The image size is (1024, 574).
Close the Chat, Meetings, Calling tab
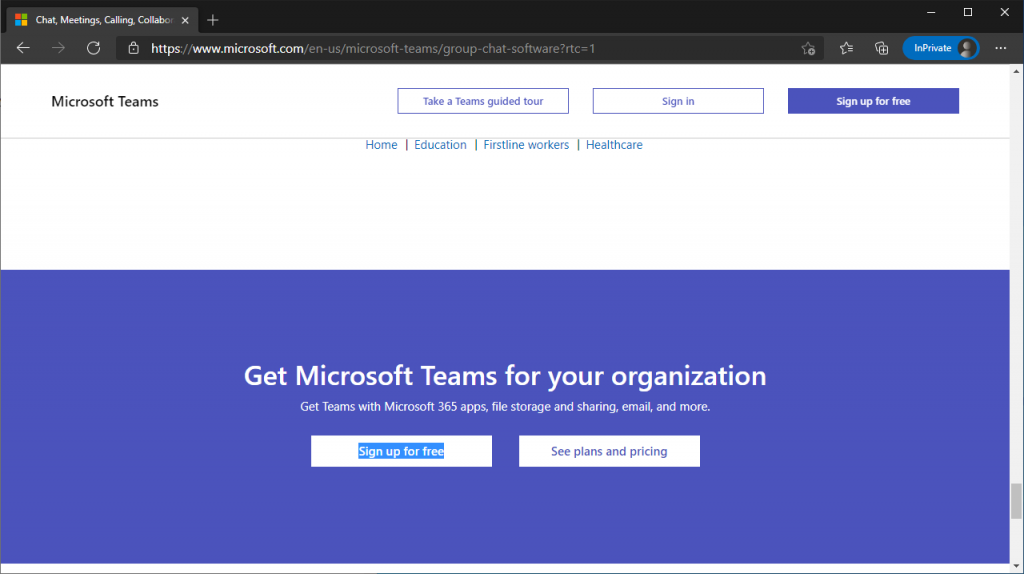click(185, 20)
